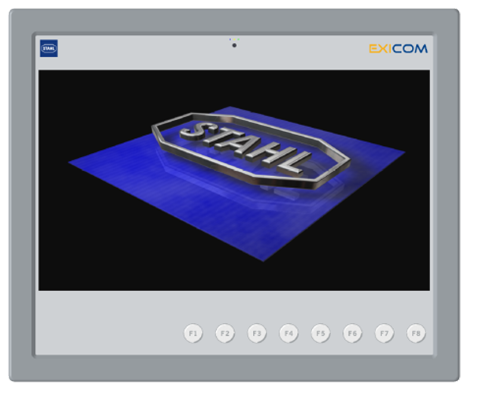This screenshot has height=393, width=480.
Task: Click the F6 function key
Action: 352,333
